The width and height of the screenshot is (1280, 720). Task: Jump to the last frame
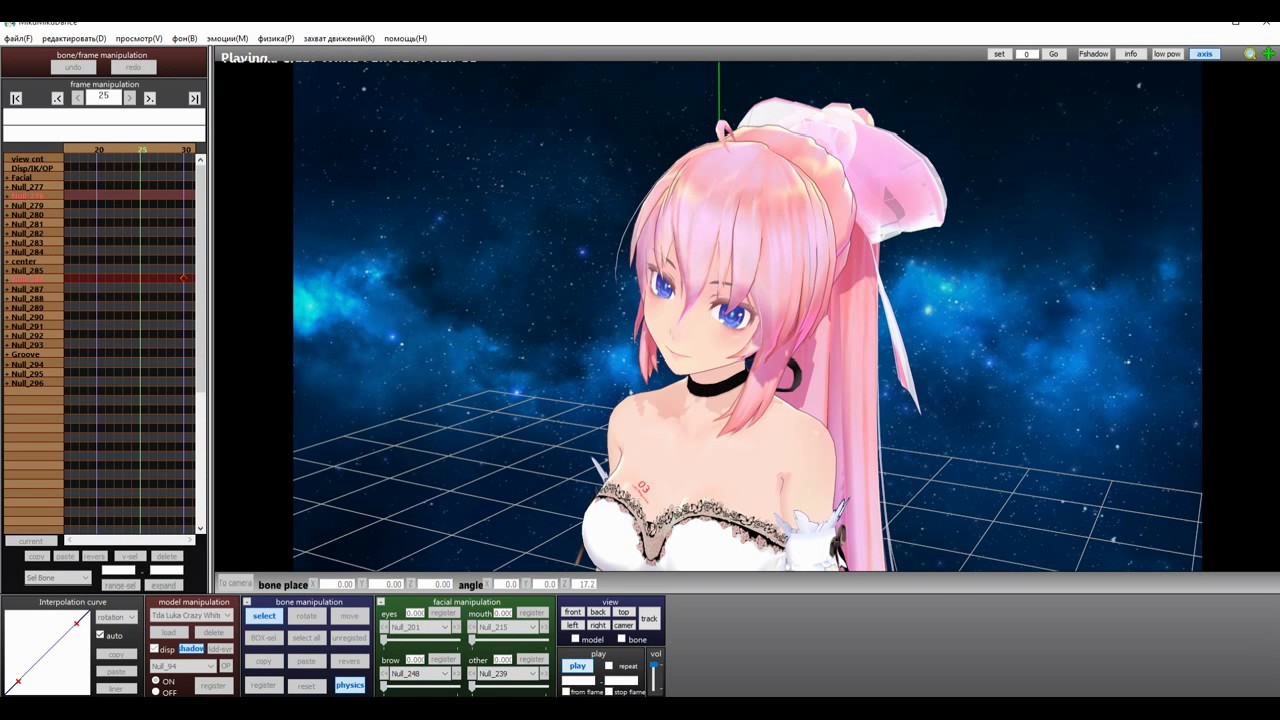coord(194,98)
